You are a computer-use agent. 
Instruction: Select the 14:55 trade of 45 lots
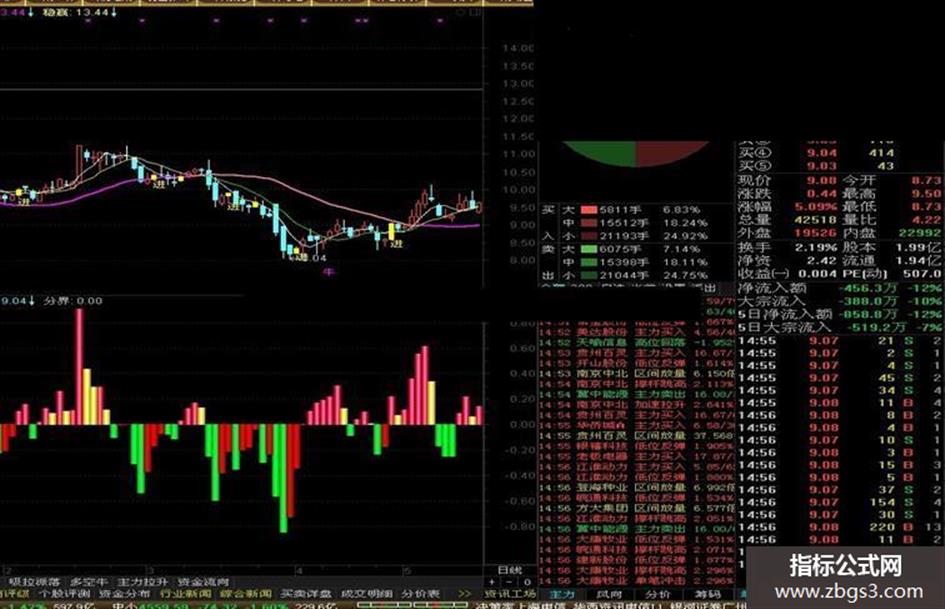click(x=840, y=378)
